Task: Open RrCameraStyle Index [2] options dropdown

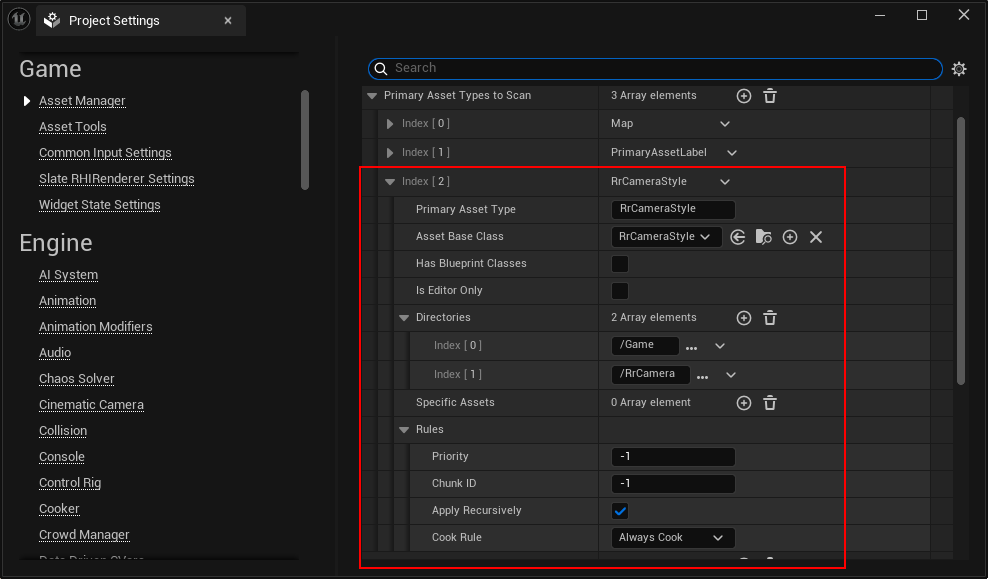Action: (725, 182)
